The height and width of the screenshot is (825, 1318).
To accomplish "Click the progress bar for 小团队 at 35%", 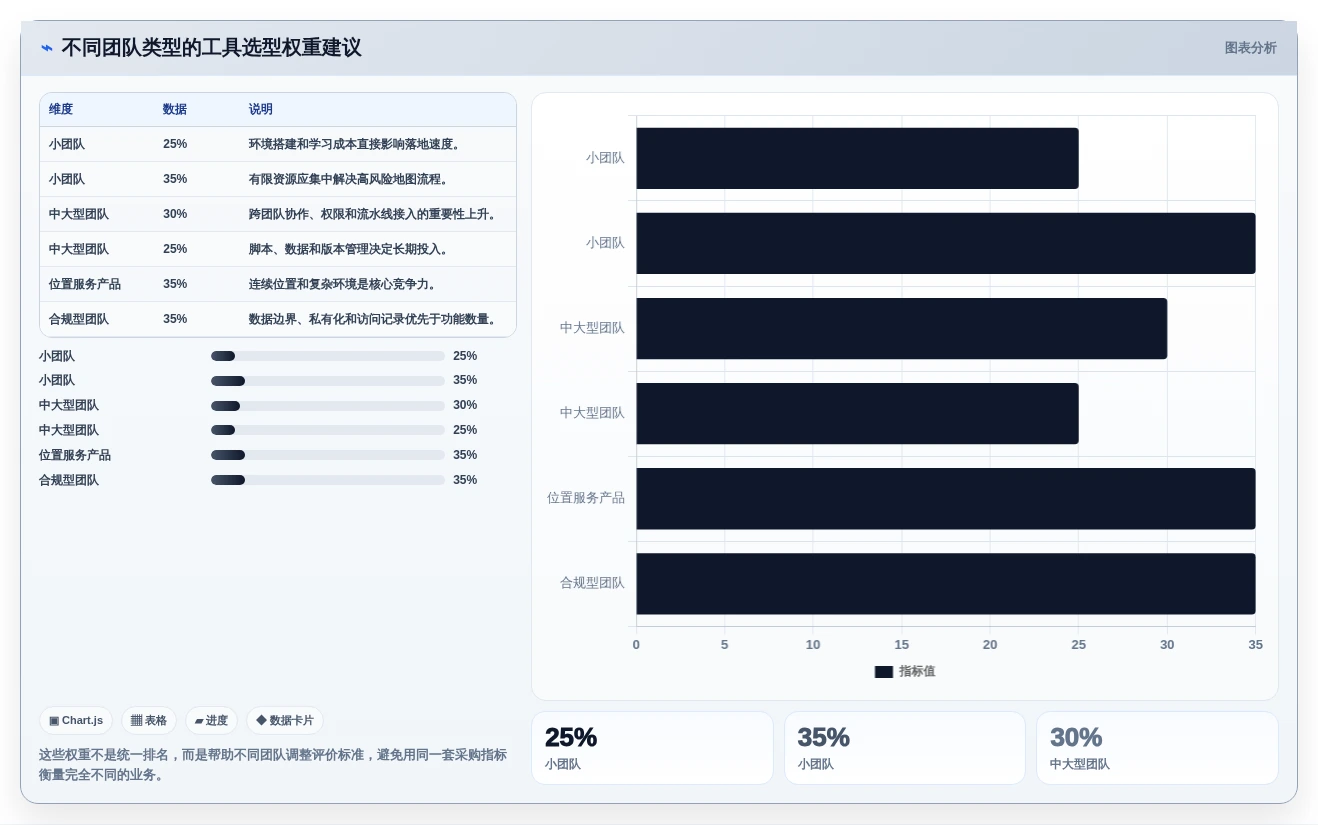I will 328,381.
